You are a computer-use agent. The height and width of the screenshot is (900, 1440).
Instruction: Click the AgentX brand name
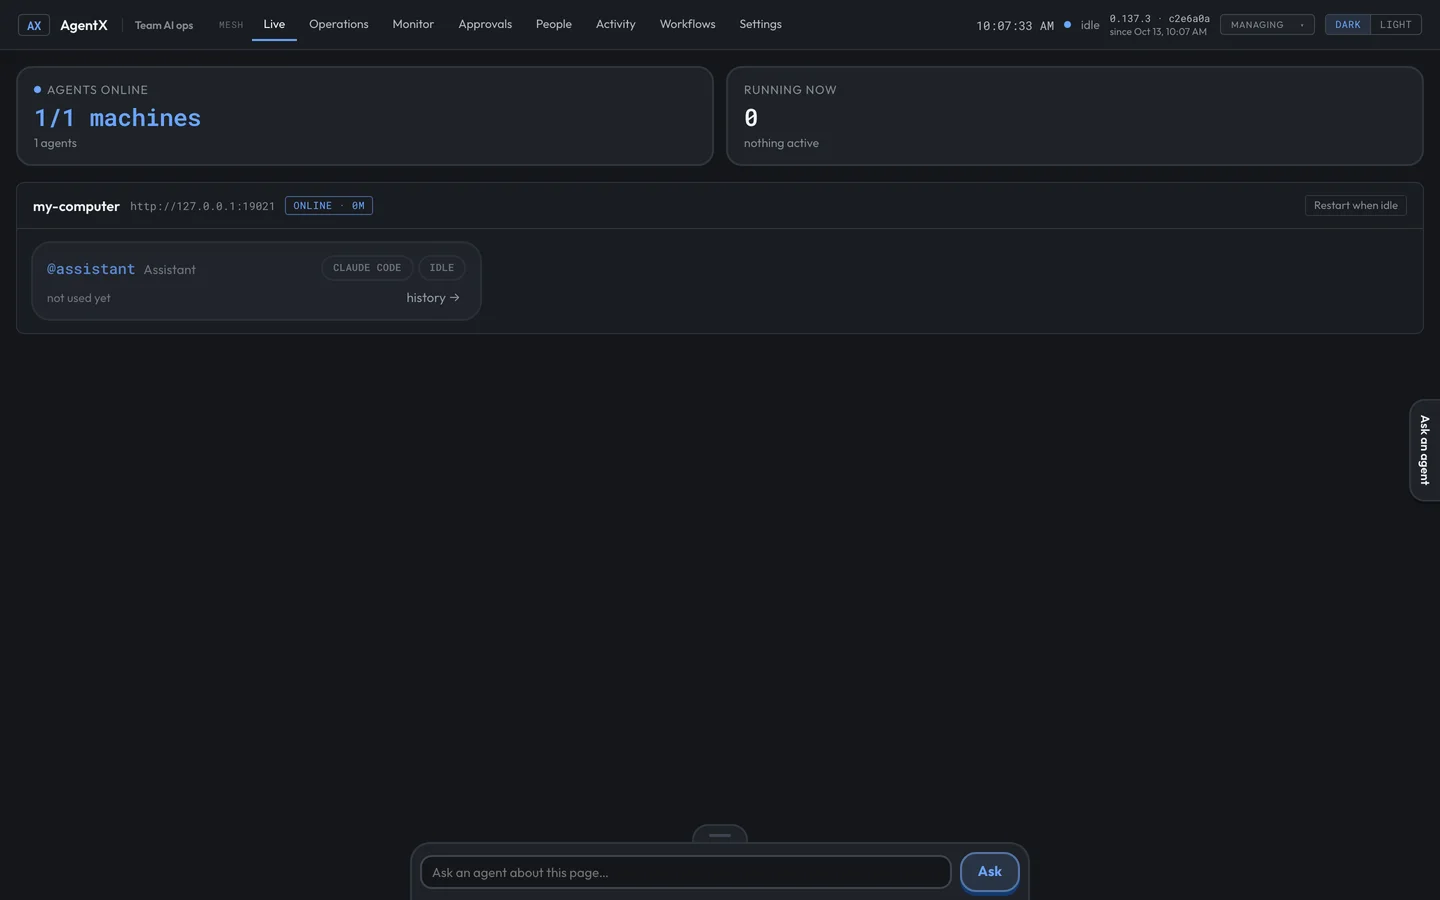coord(84,25)
